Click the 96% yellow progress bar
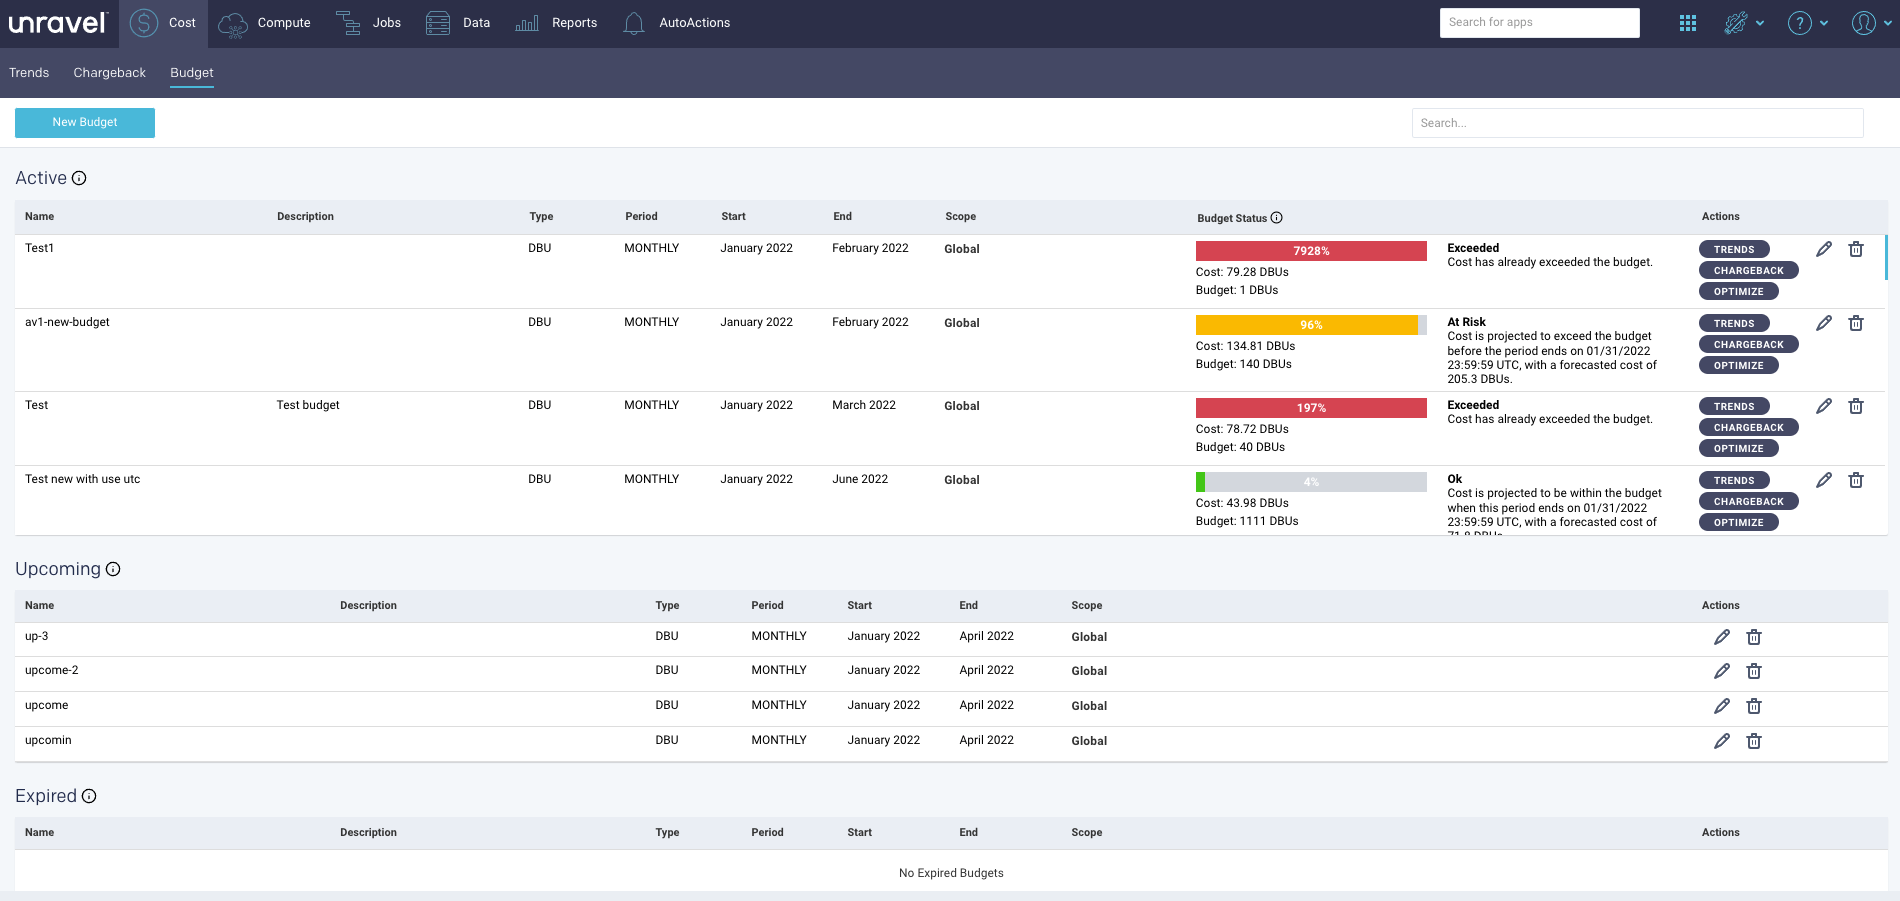The image size is (1900, 901). [x=1311, y=325]
